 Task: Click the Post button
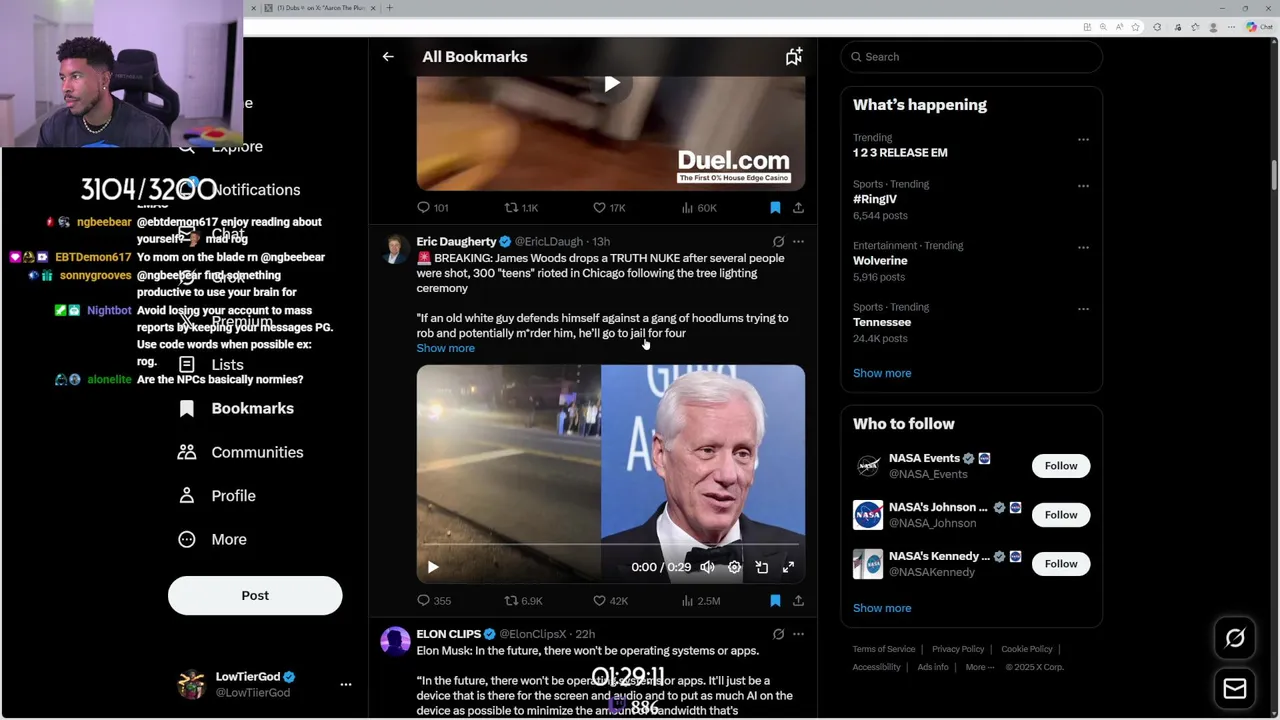pyautogui.click(x=255, y=596)
